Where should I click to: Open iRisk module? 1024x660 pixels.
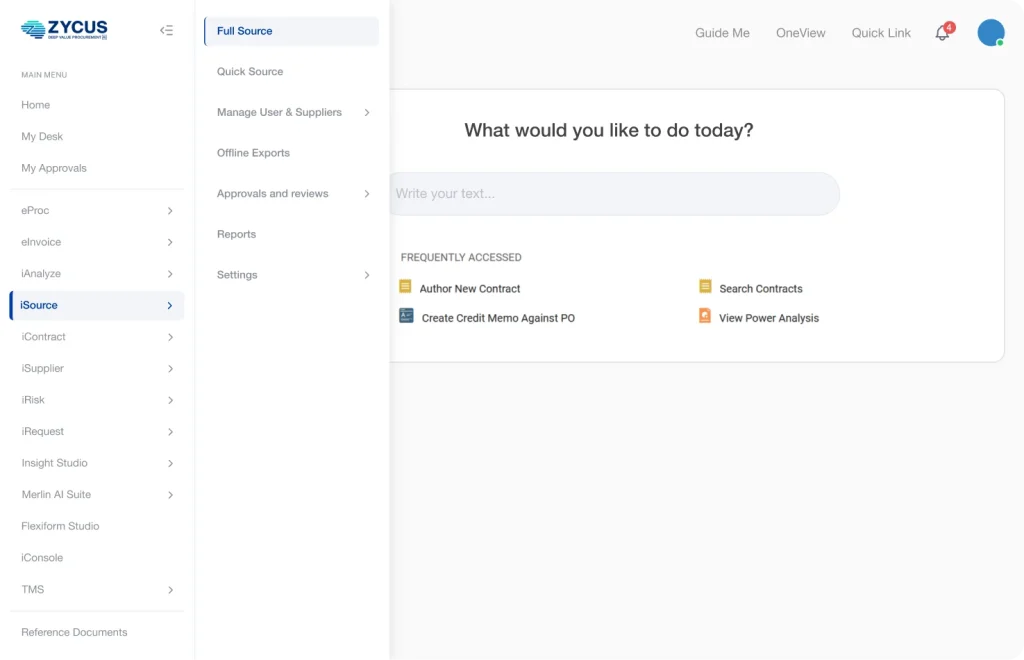[33, 400]
